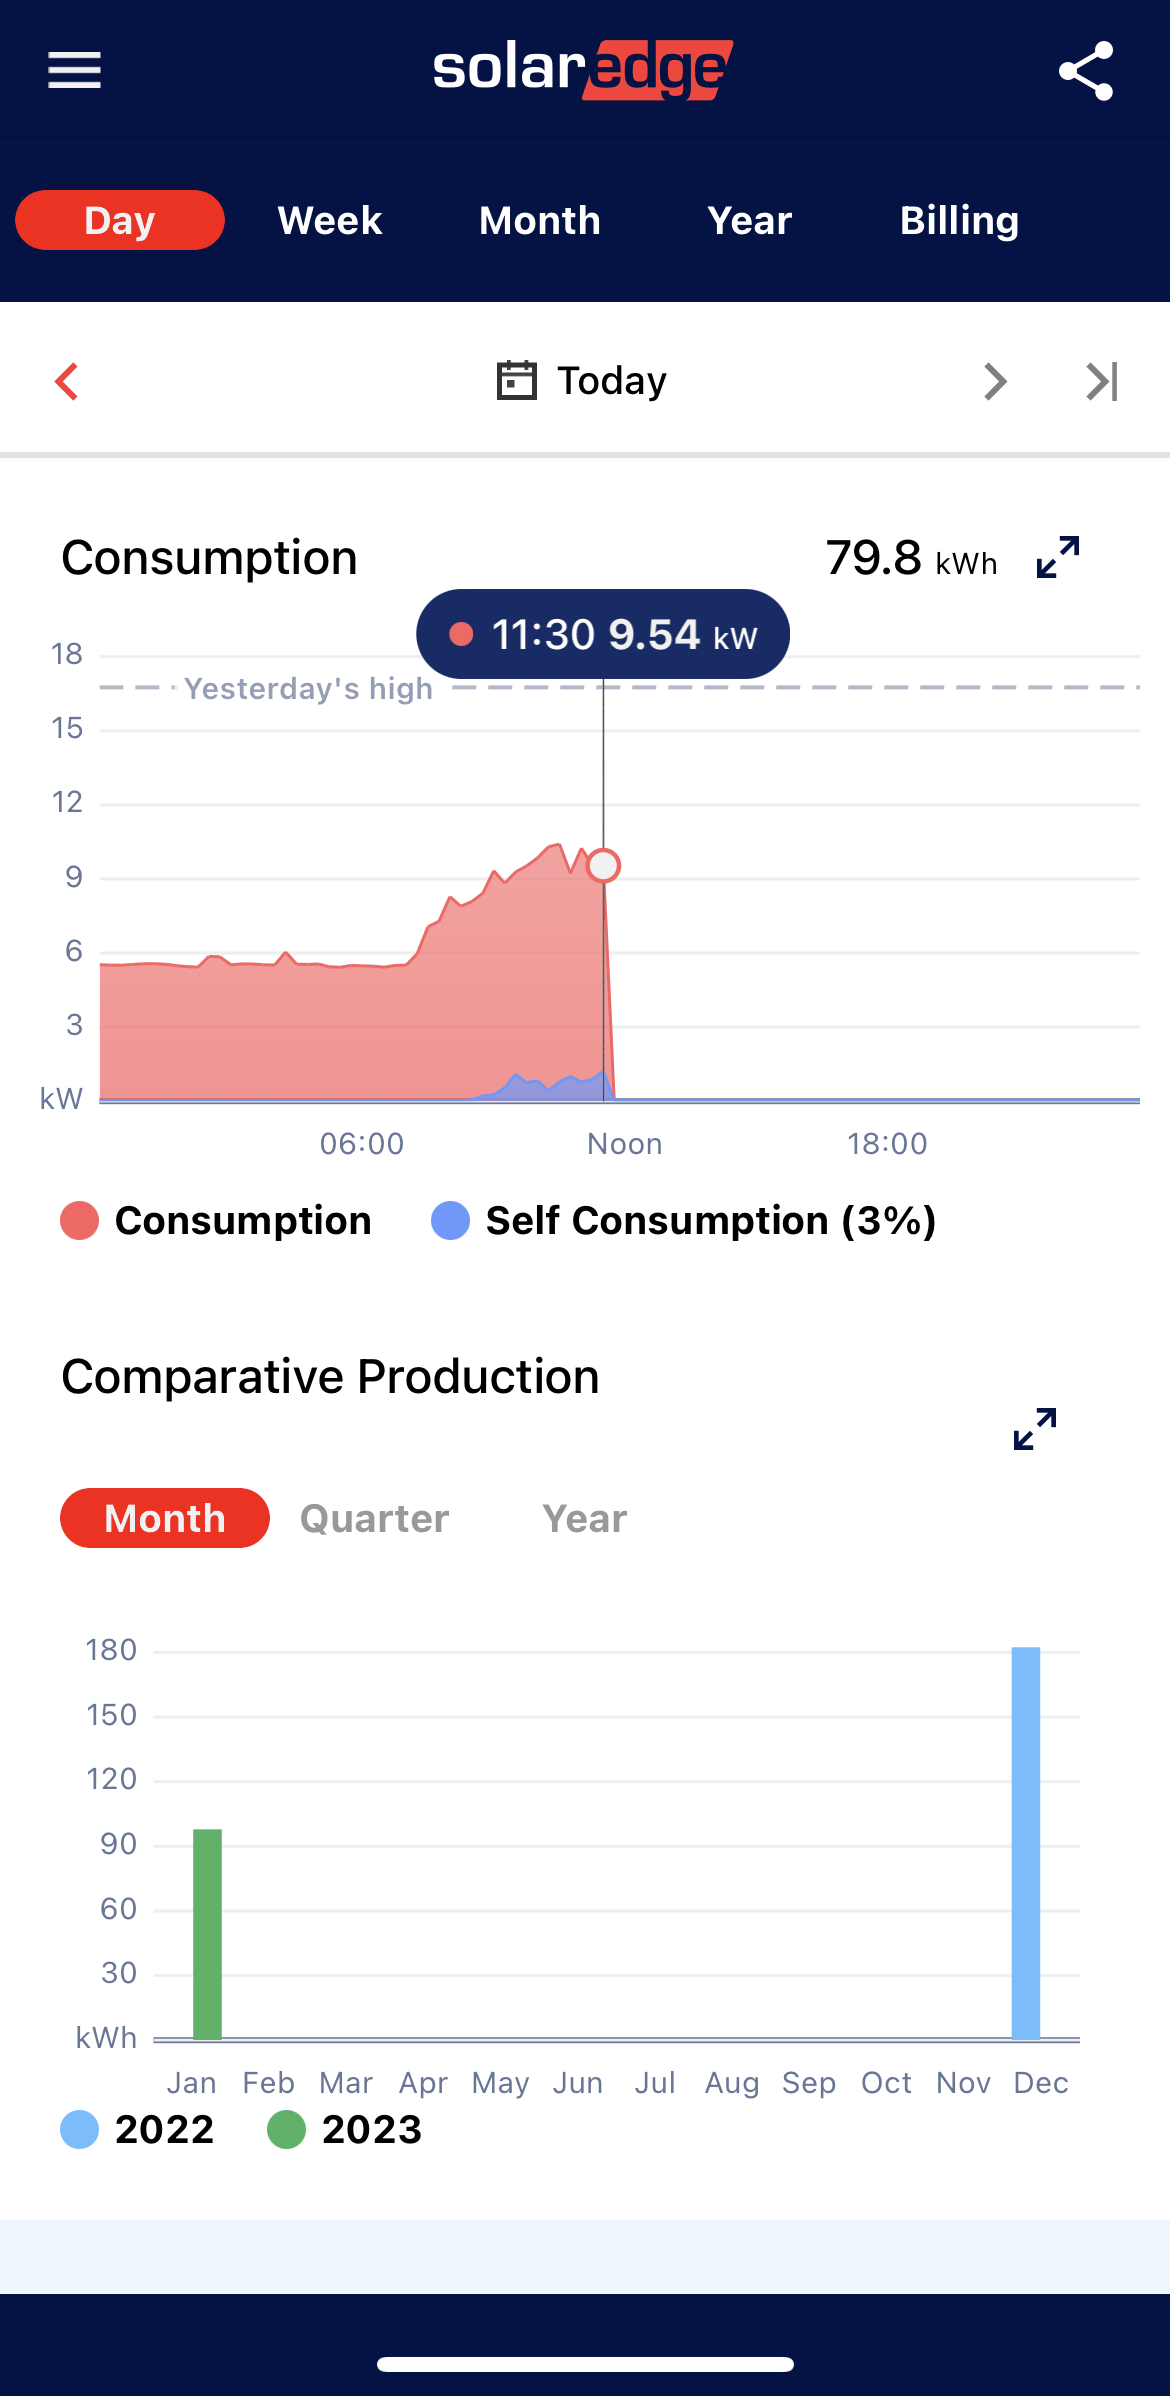Image resolution: width=1170 pixels, height=2396 pixels.
Task: Open the hamburger menu
Action: (75, 70)
